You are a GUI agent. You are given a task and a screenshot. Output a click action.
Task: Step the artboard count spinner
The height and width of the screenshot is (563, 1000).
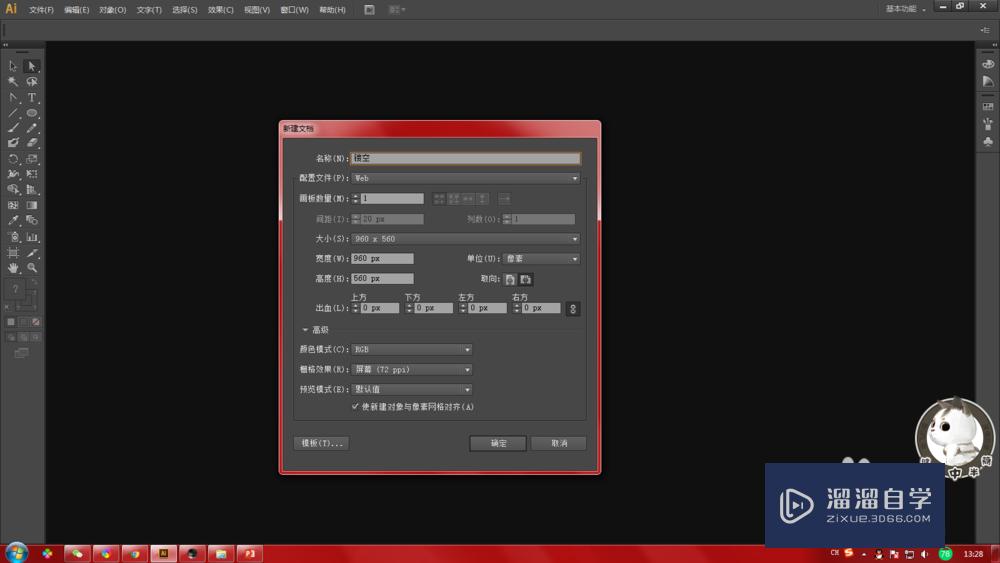[x=356, y=199]
